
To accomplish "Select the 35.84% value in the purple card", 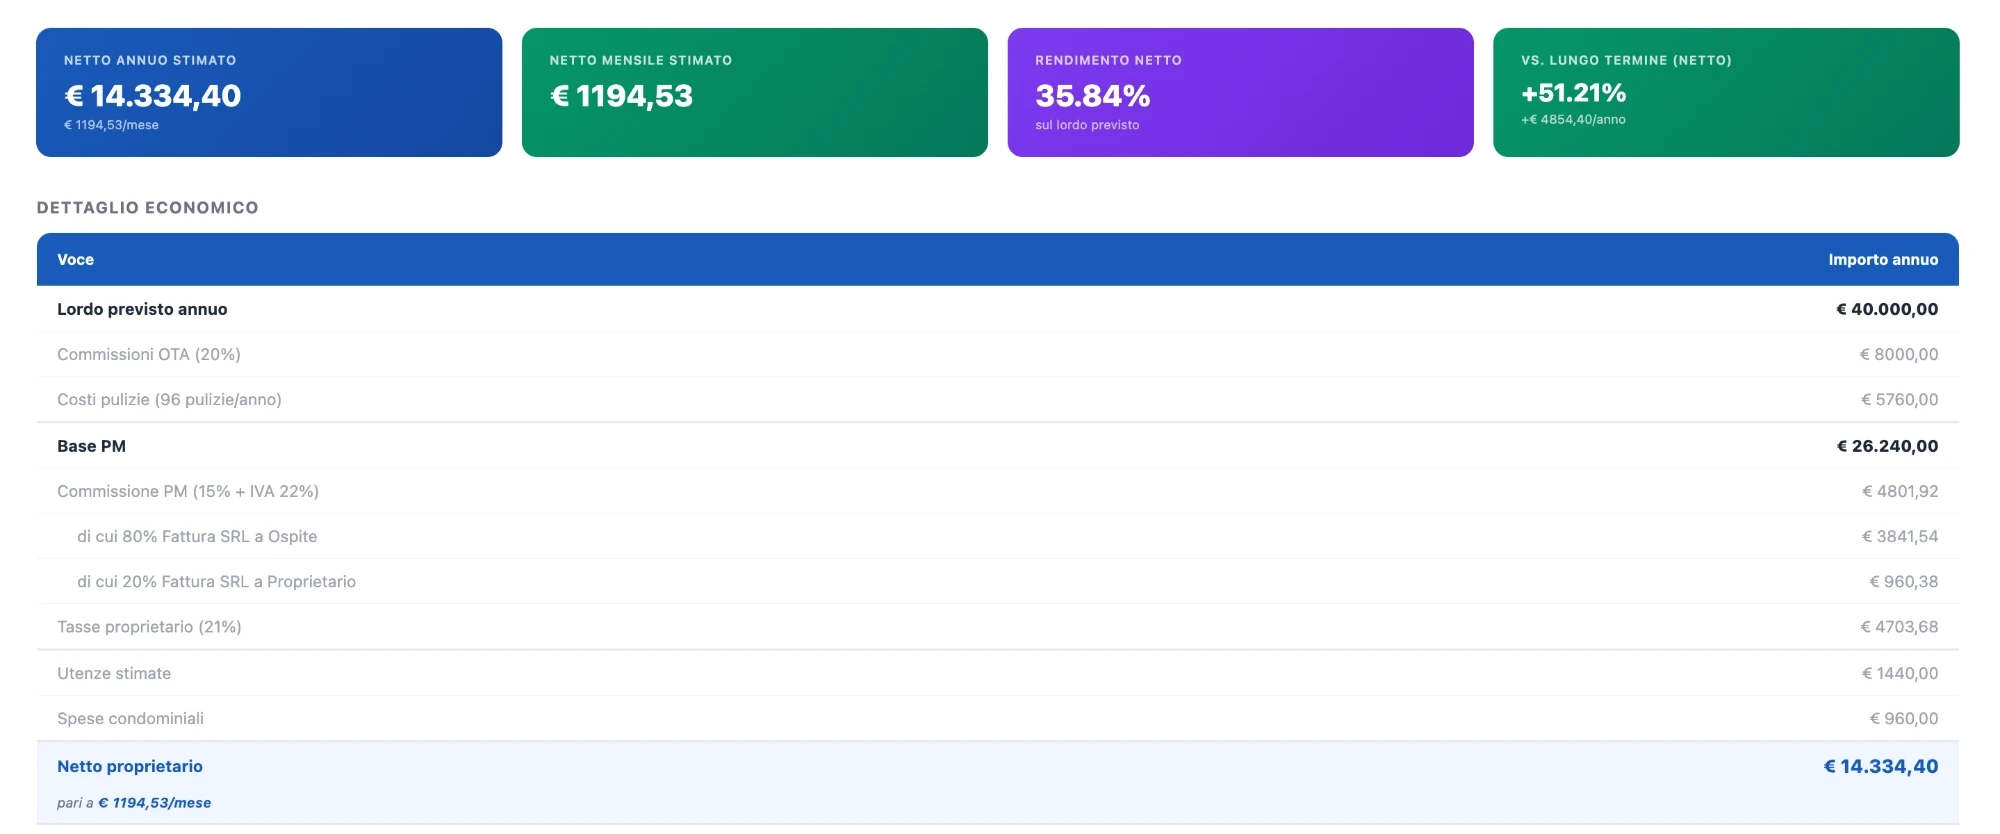I will 1092,96.
